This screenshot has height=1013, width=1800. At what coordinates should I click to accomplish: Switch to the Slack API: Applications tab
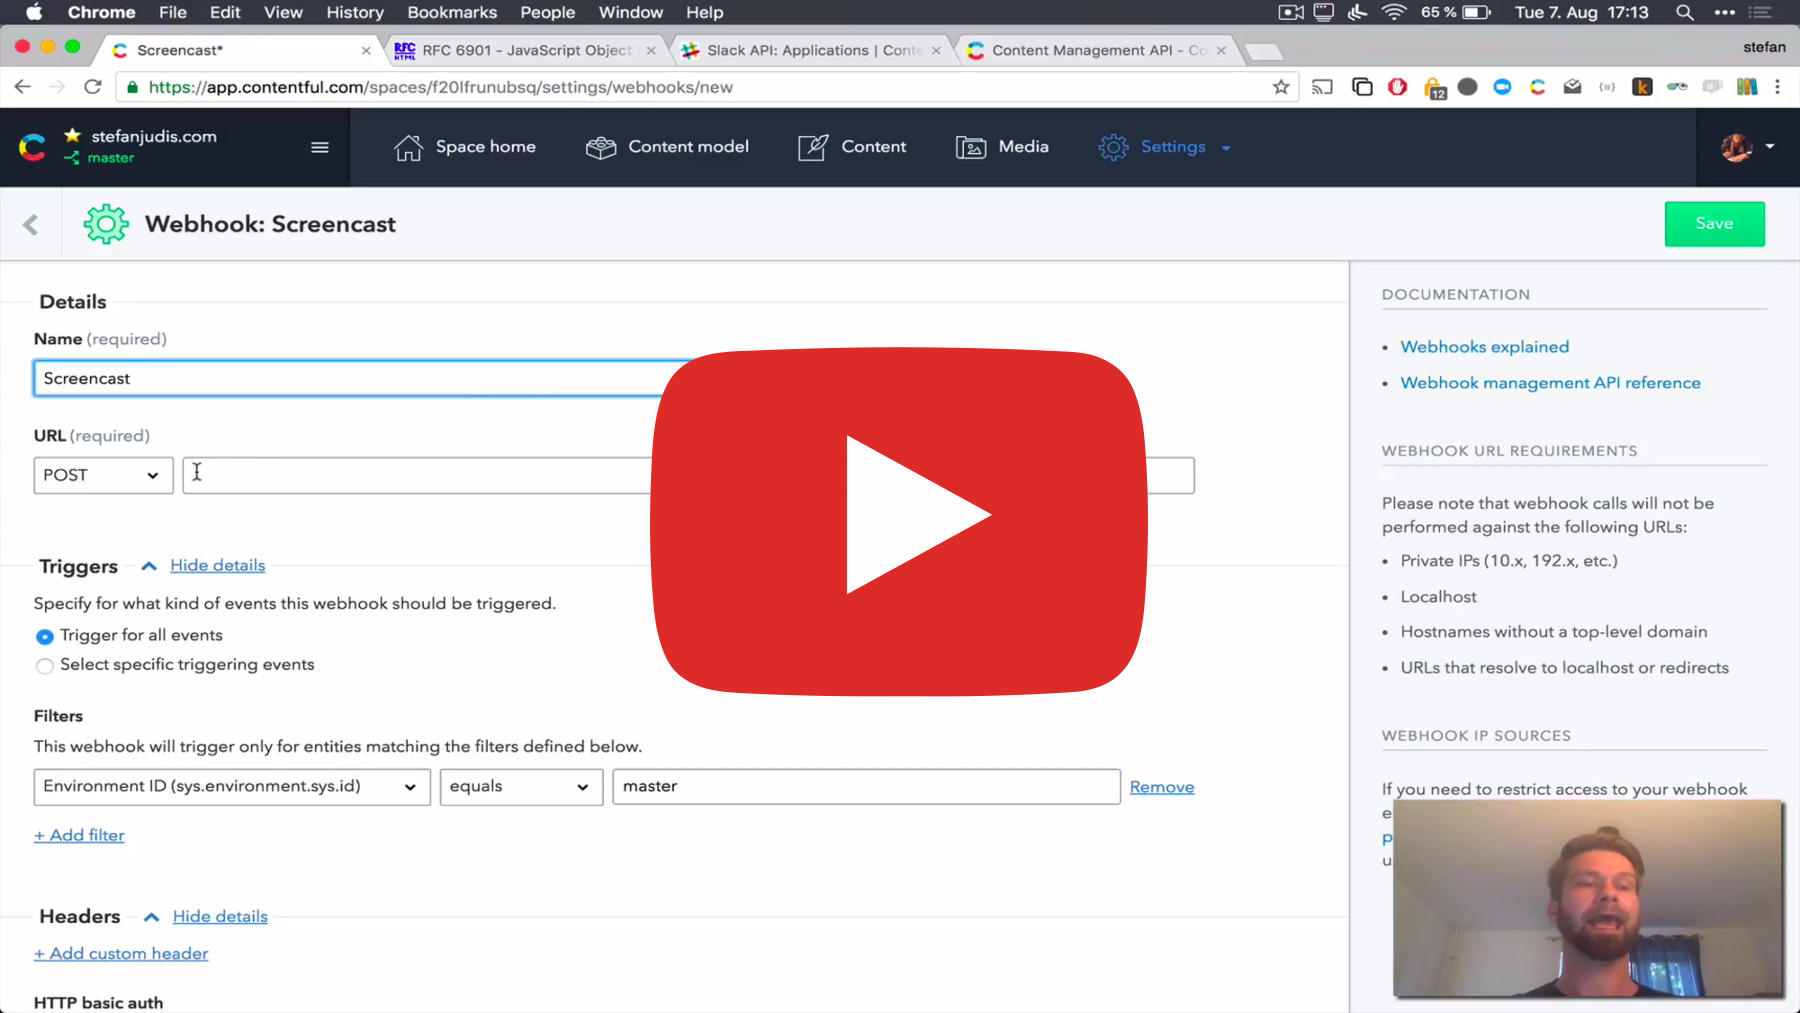click(814, 50)
